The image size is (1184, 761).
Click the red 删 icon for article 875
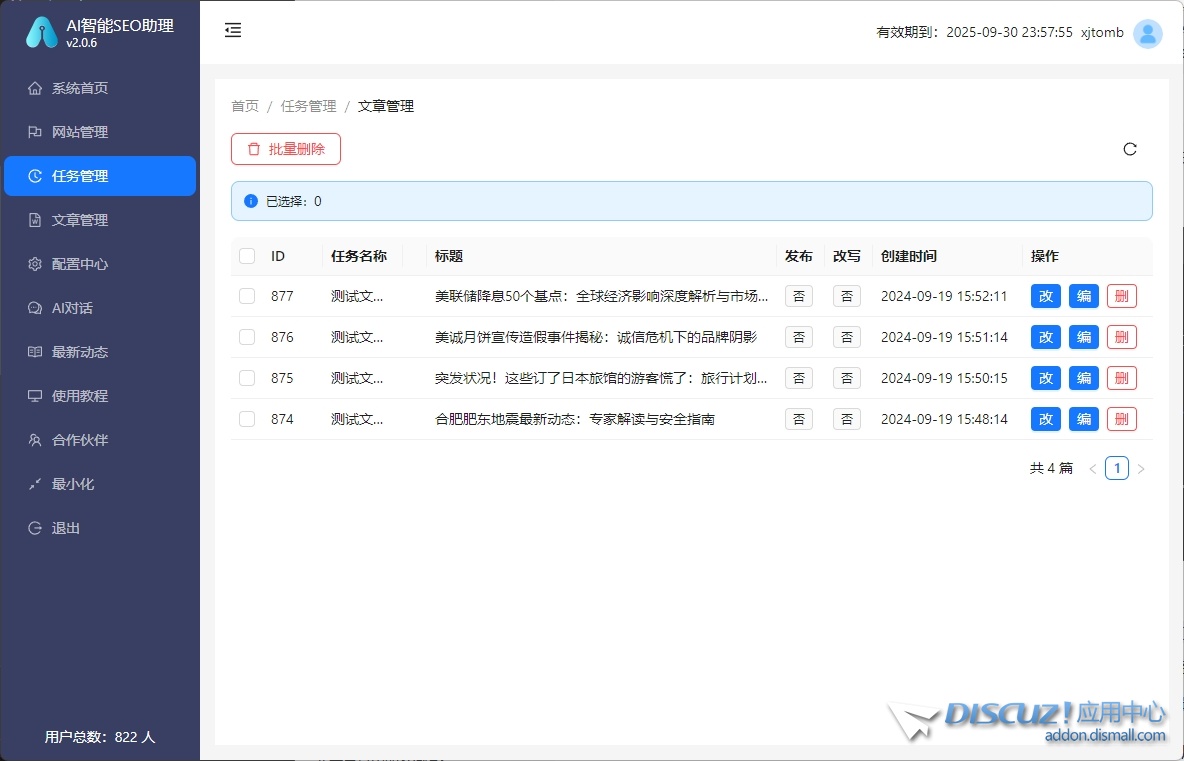pyautogui.click(x=1121, y=378)
